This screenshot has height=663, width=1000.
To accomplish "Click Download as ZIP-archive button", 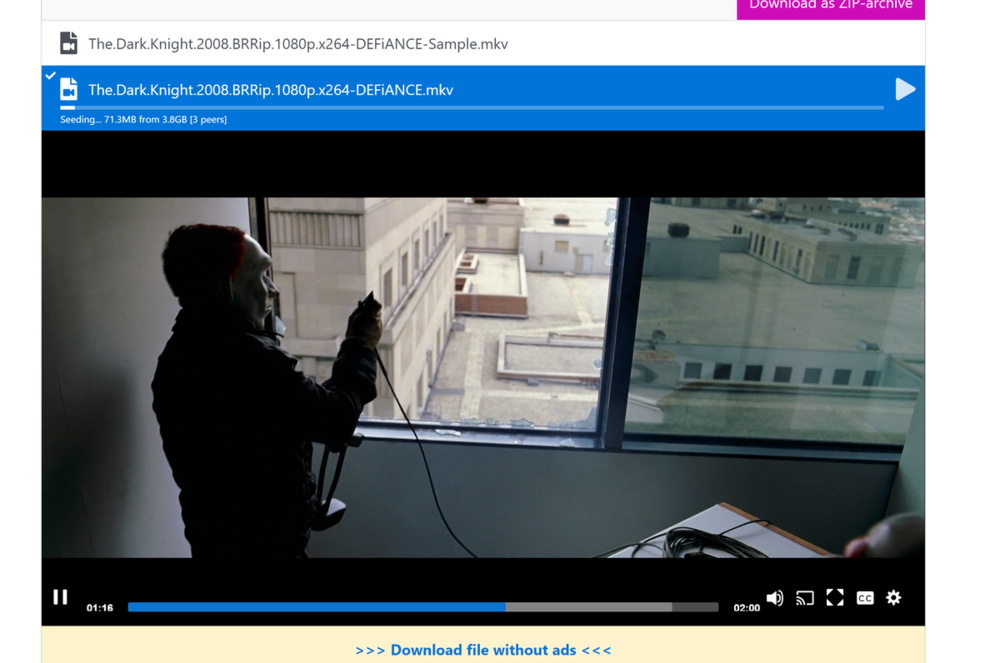I will tap(830, 6).
